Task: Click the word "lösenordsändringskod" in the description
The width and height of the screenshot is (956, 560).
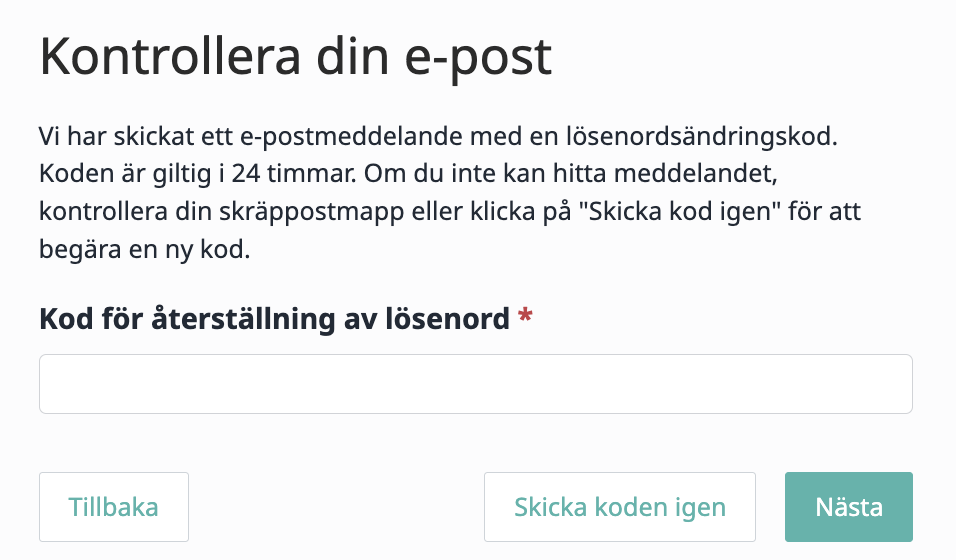Action: tap(702, 137)
